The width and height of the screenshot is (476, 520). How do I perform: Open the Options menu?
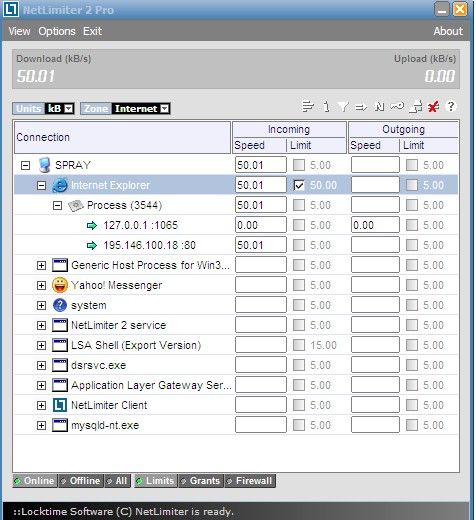[57, 31]
